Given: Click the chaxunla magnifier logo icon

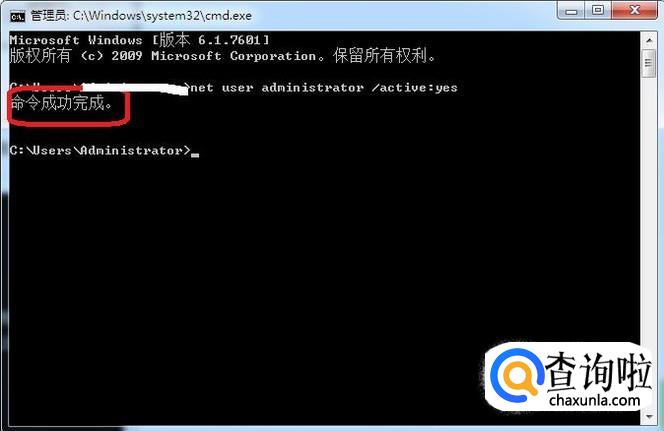Looking at the screenshot, I should click(x=517, y=376).
